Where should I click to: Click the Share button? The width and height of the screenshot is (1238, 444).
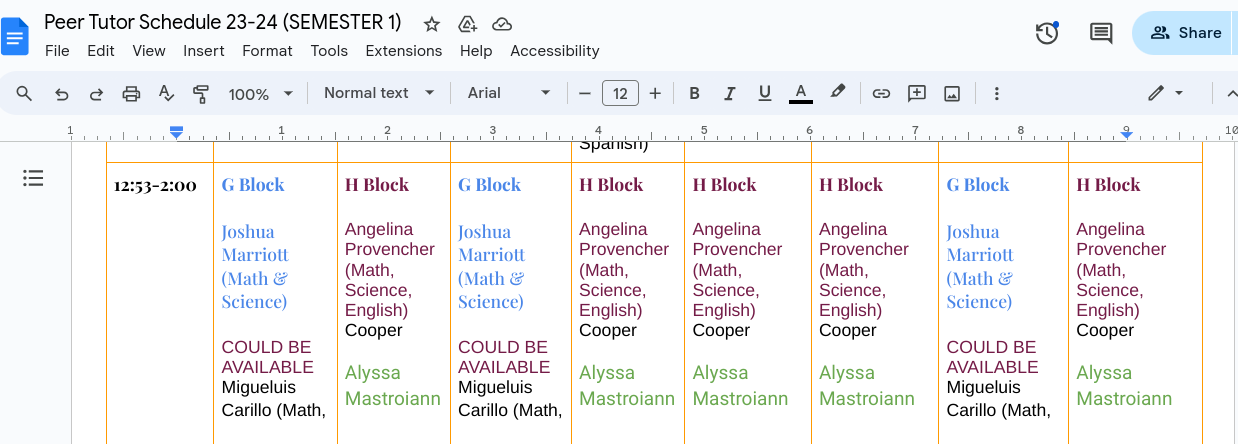pos(1185,33)
